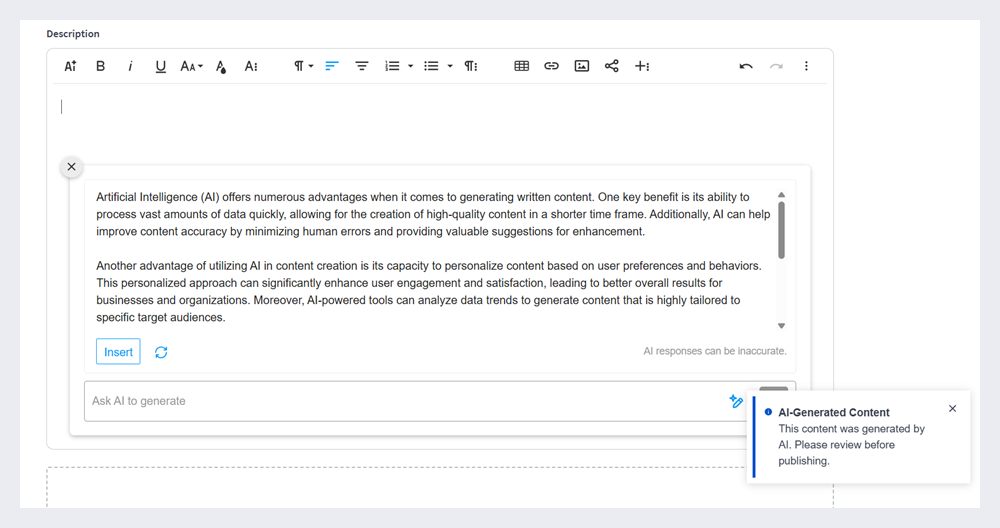
Task: Open the vertical three-dot toolbar menu
Action: tap(806, 66)
